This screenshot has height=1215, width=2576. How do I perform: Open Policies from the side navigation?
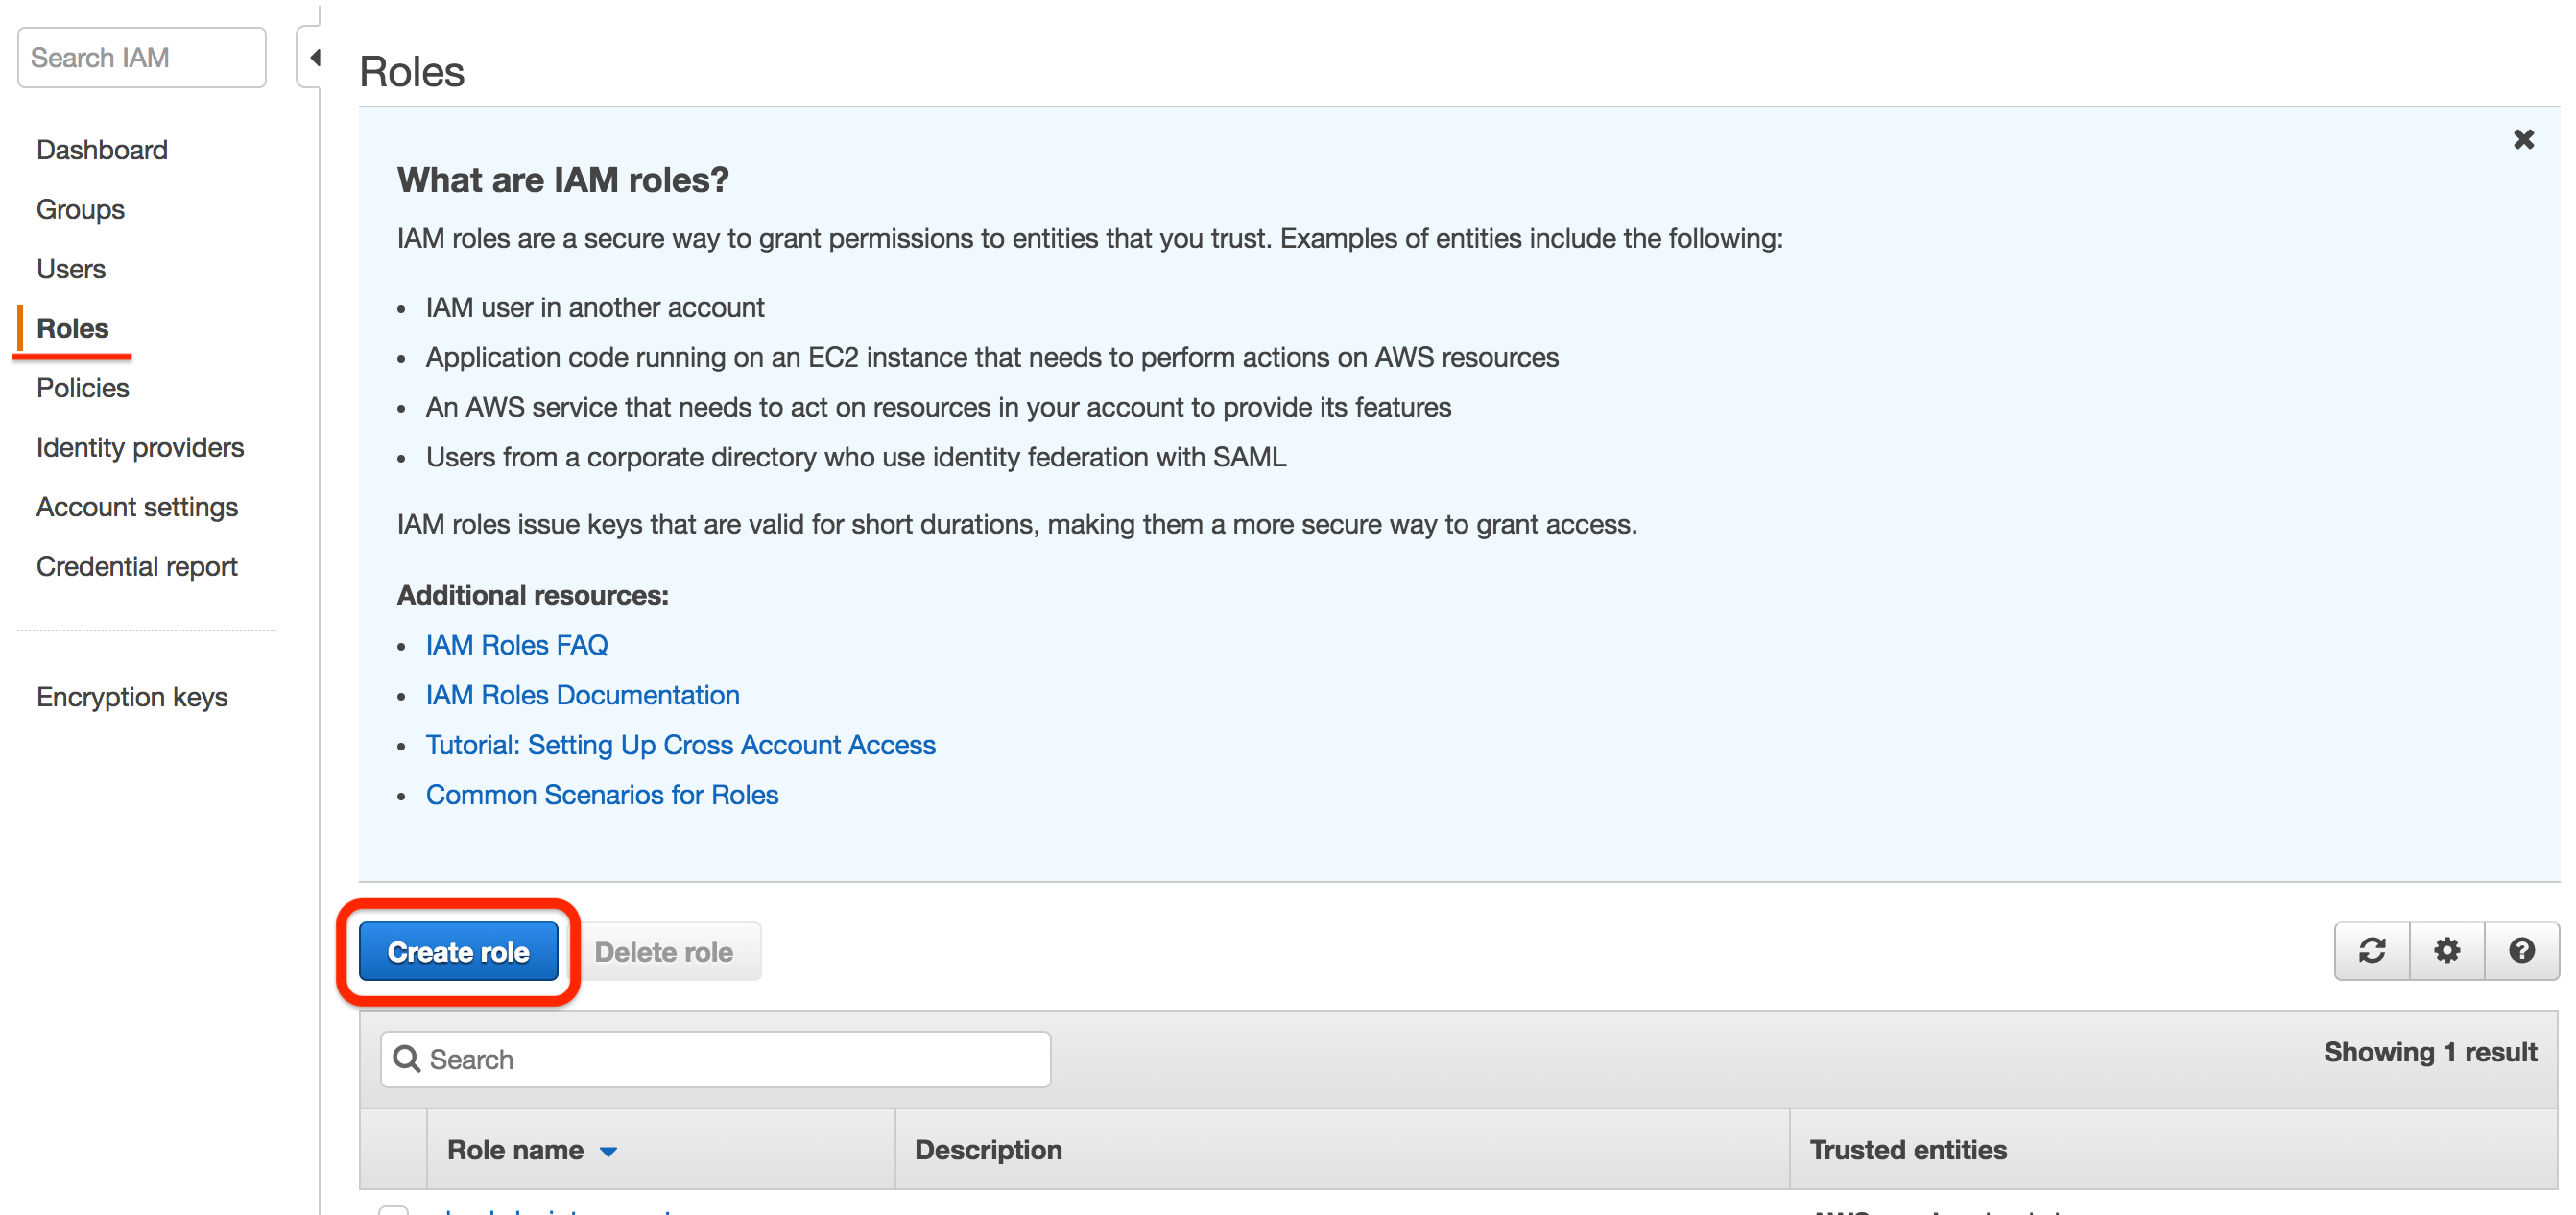[x=83, y=388]
